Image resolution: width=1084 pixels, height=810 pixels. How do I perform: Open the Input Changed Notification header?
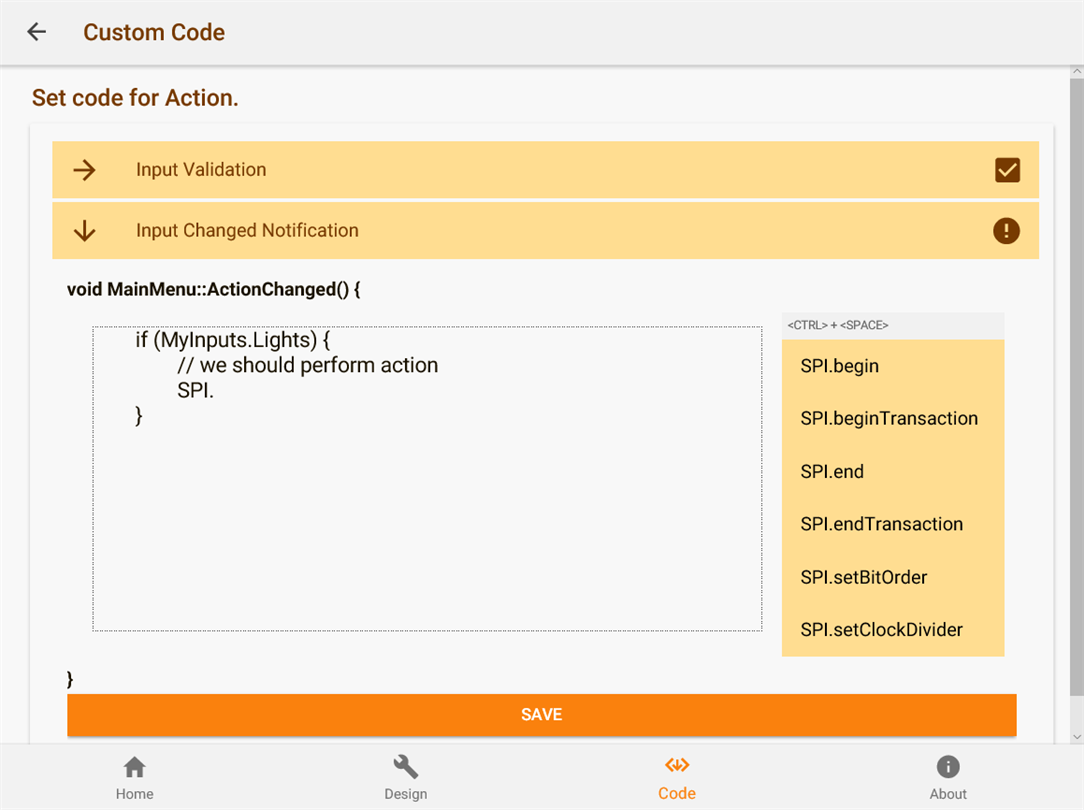pyautogui.click(x=247, y=231)
